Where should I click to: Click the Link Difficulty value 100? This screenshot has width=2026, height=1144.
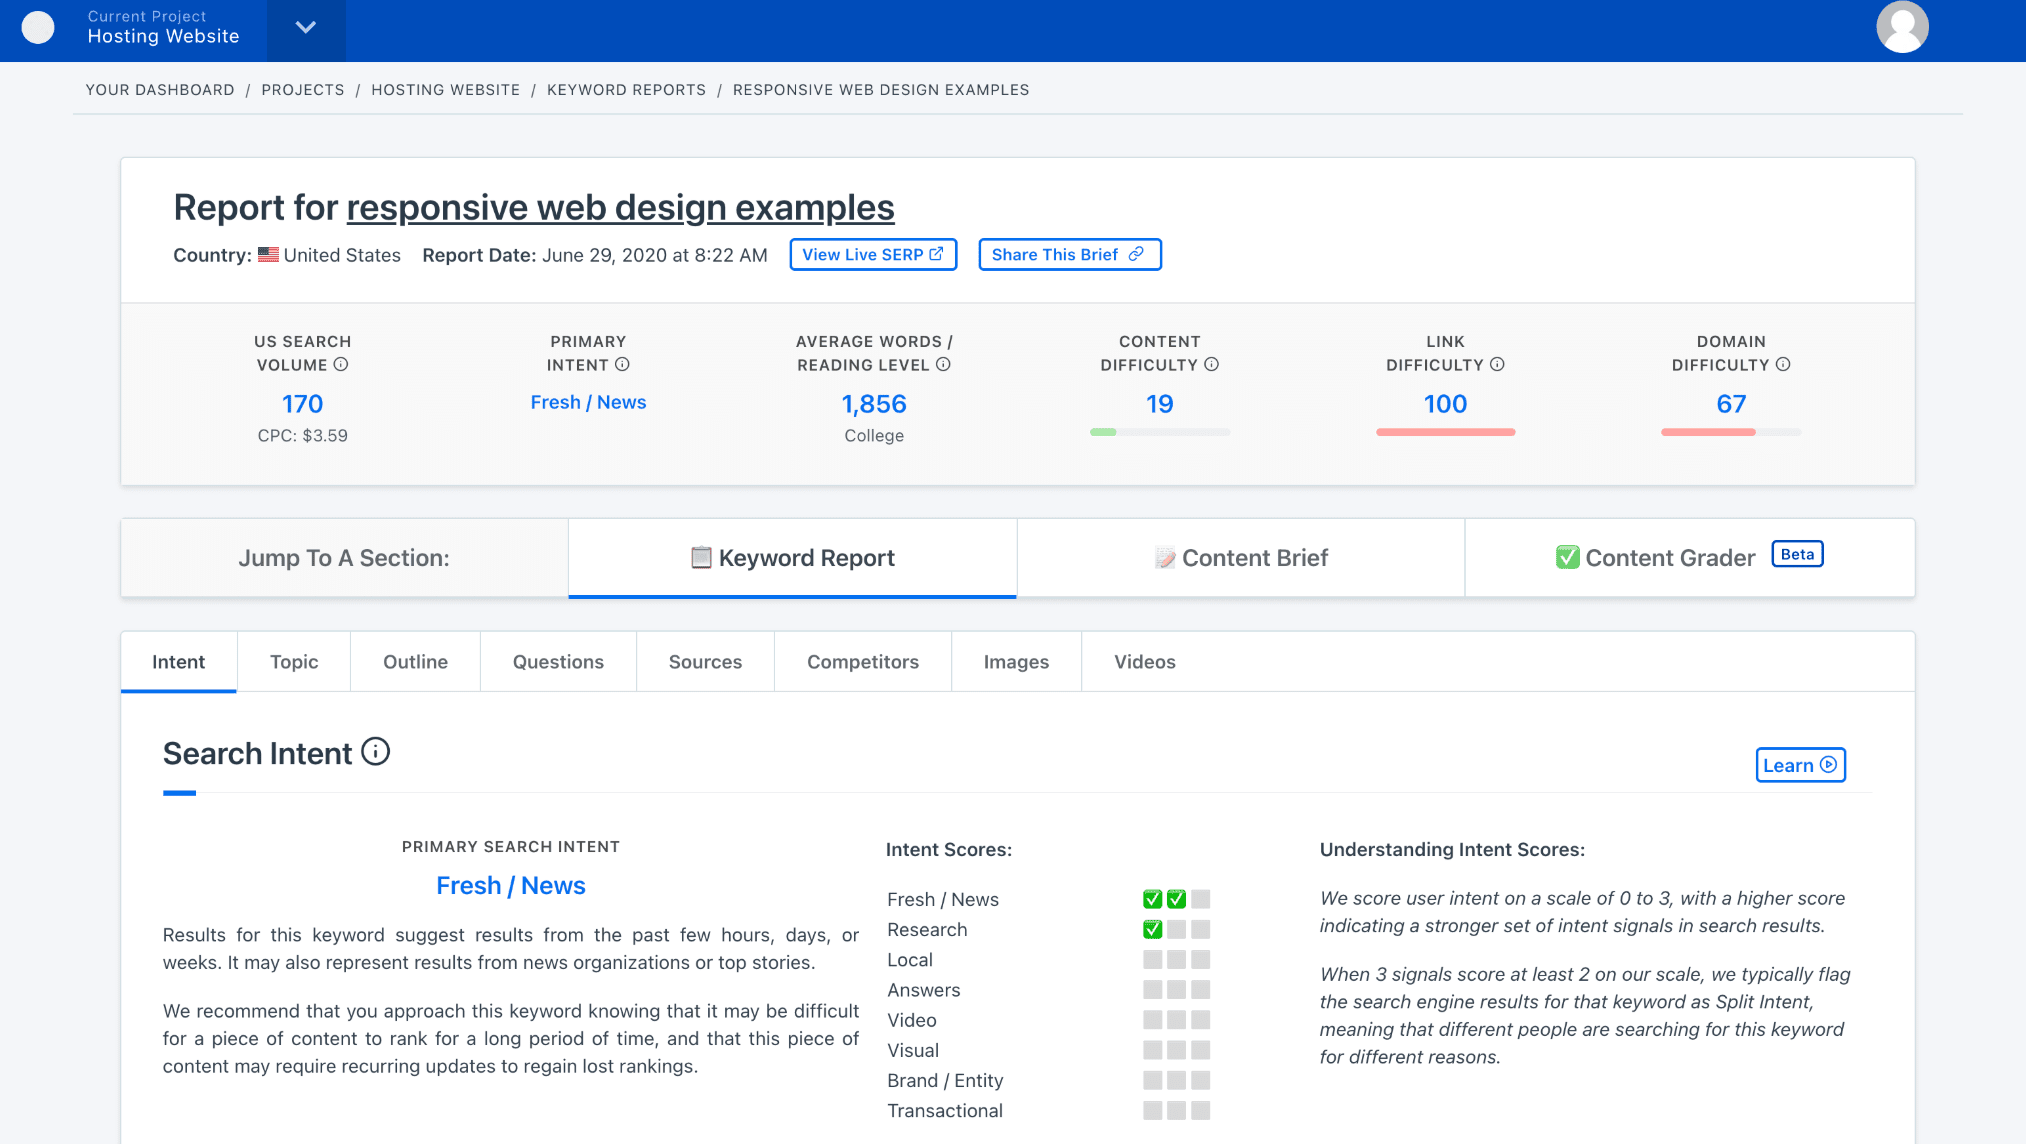(x=1445, y=404)
